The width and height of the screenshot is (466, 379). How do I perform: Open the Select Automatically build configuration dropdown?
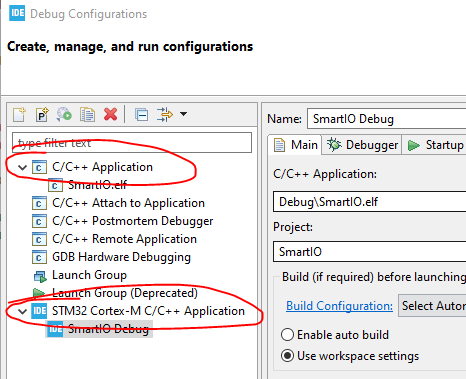click(x=432, y=305)
